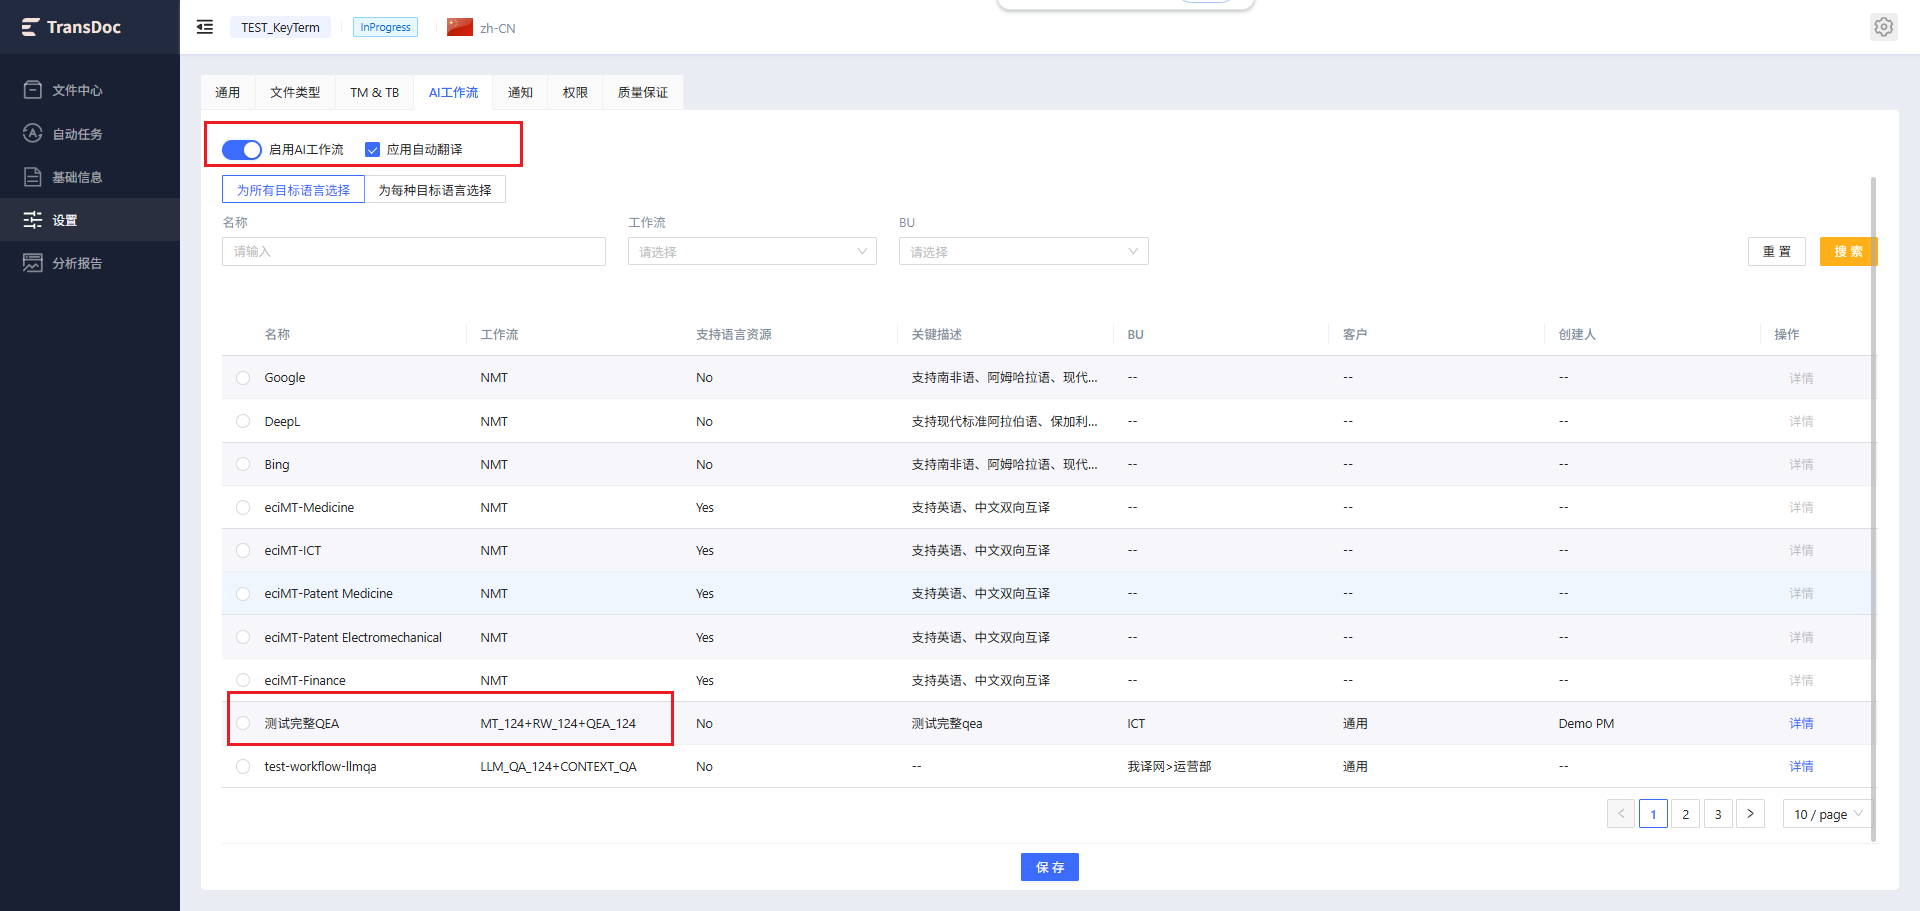
Task: Open the 分析报告 sidebar icon
Action: [33, 263]
